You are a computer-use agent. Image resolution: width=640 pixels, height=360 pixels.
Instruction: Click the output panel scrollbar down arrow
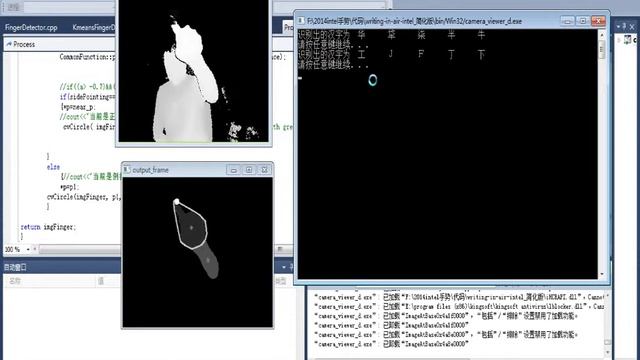tap(608, 352)
